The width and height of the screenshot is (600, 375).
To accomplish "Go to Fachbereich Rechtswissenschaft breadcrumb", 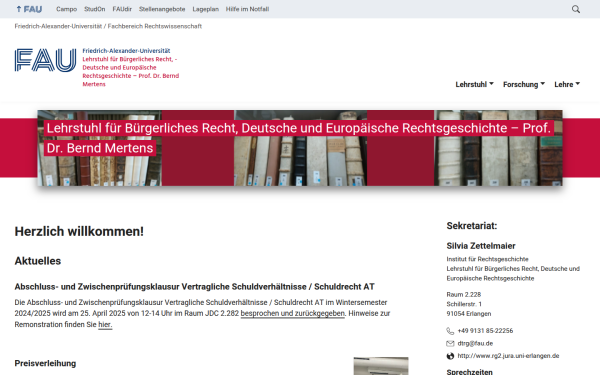I will coord(155,26).
